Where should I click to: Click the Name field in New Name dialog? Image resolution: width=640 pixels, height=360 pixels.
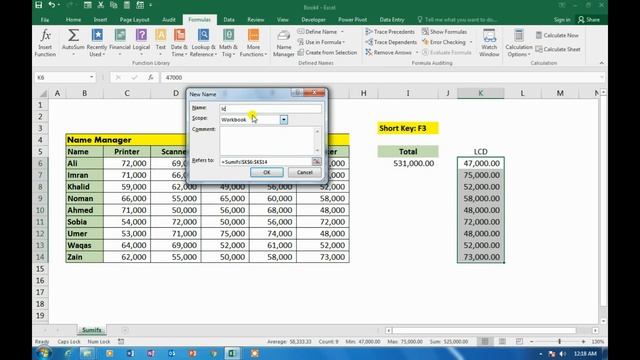click(270, 109)
